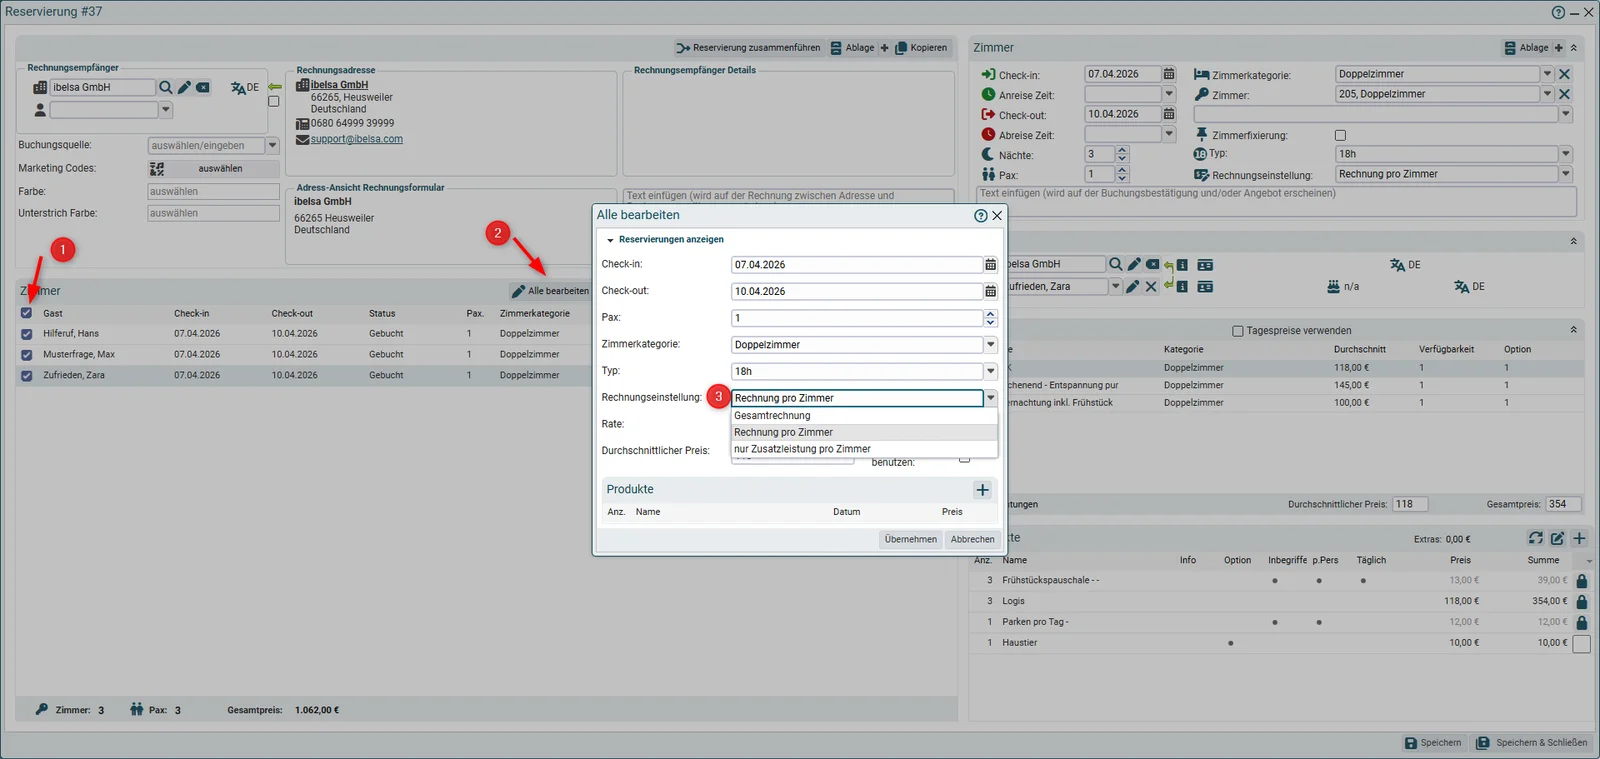Open Typ dropdown in Alle bearbeiten dialog

pos(990,371)
